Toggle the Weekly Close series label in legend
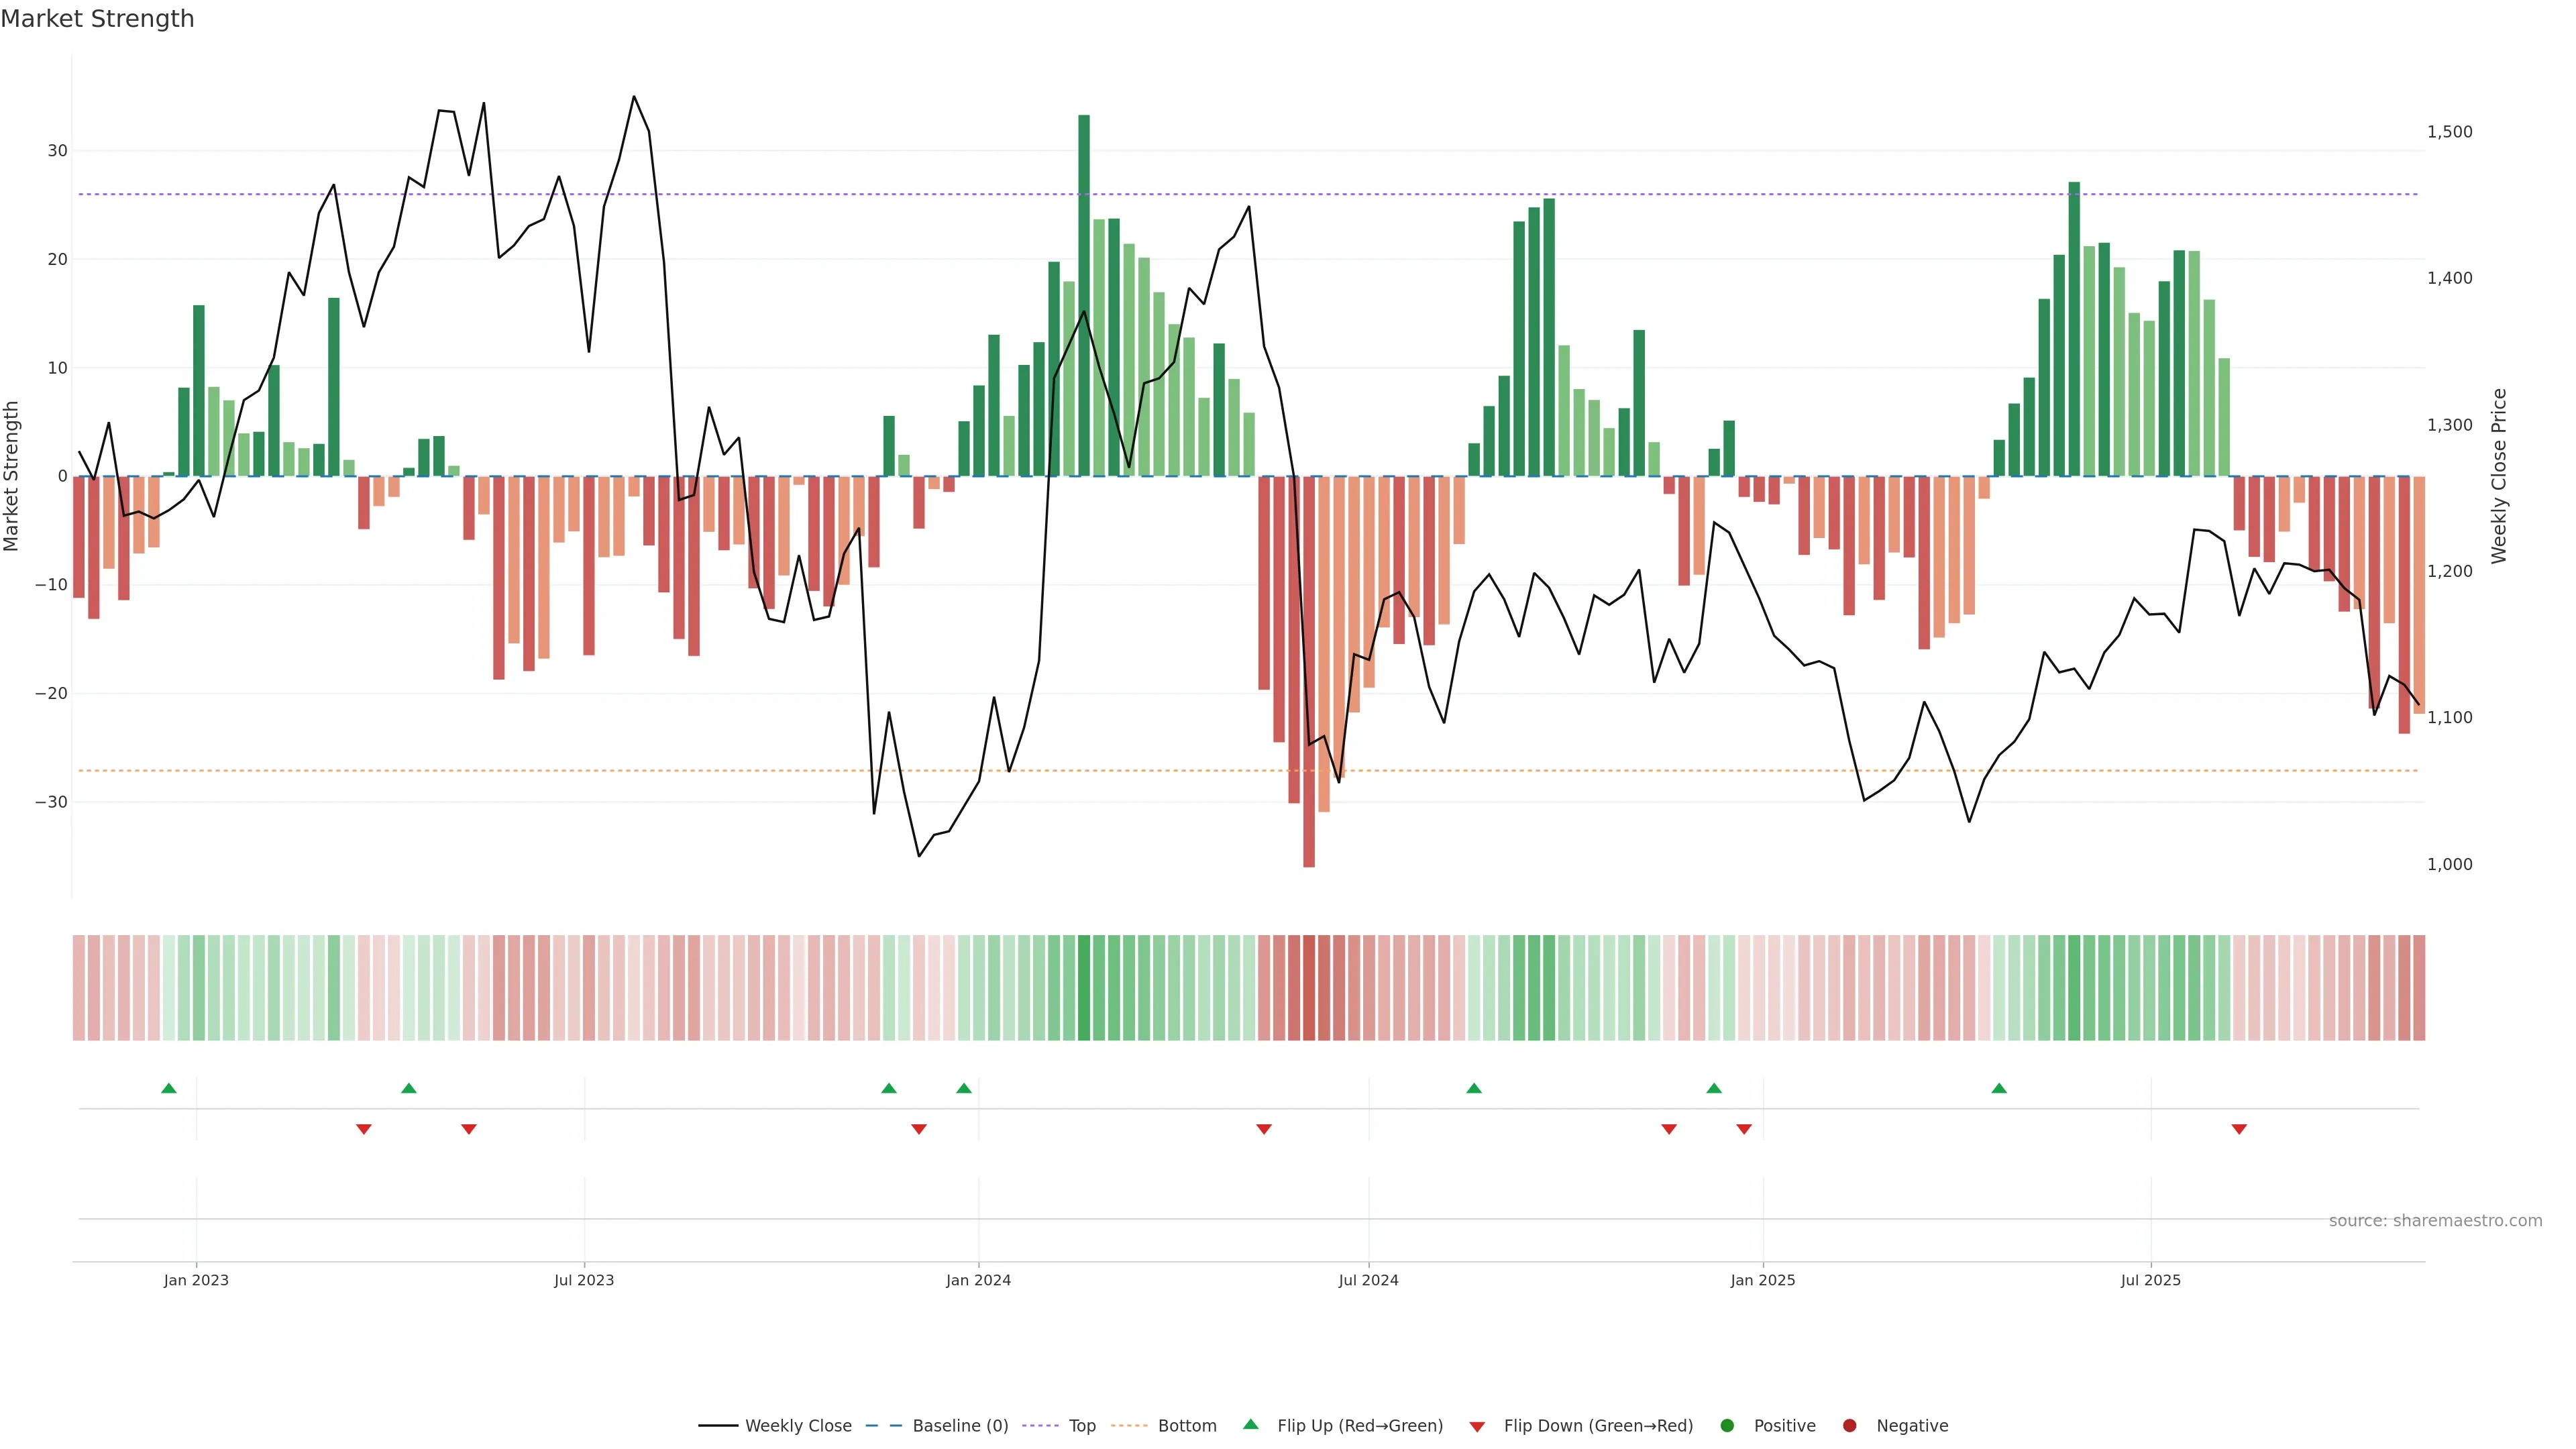Screen dimensions: 2576x1449 798,1426
